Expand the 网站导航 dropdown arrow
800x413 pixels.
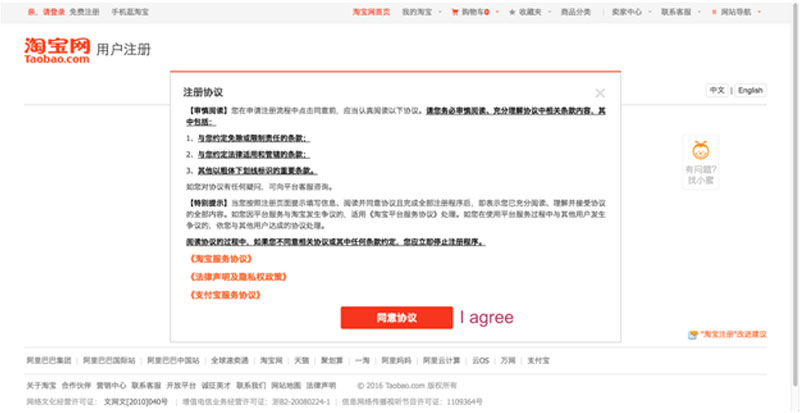tap(759, 12)
